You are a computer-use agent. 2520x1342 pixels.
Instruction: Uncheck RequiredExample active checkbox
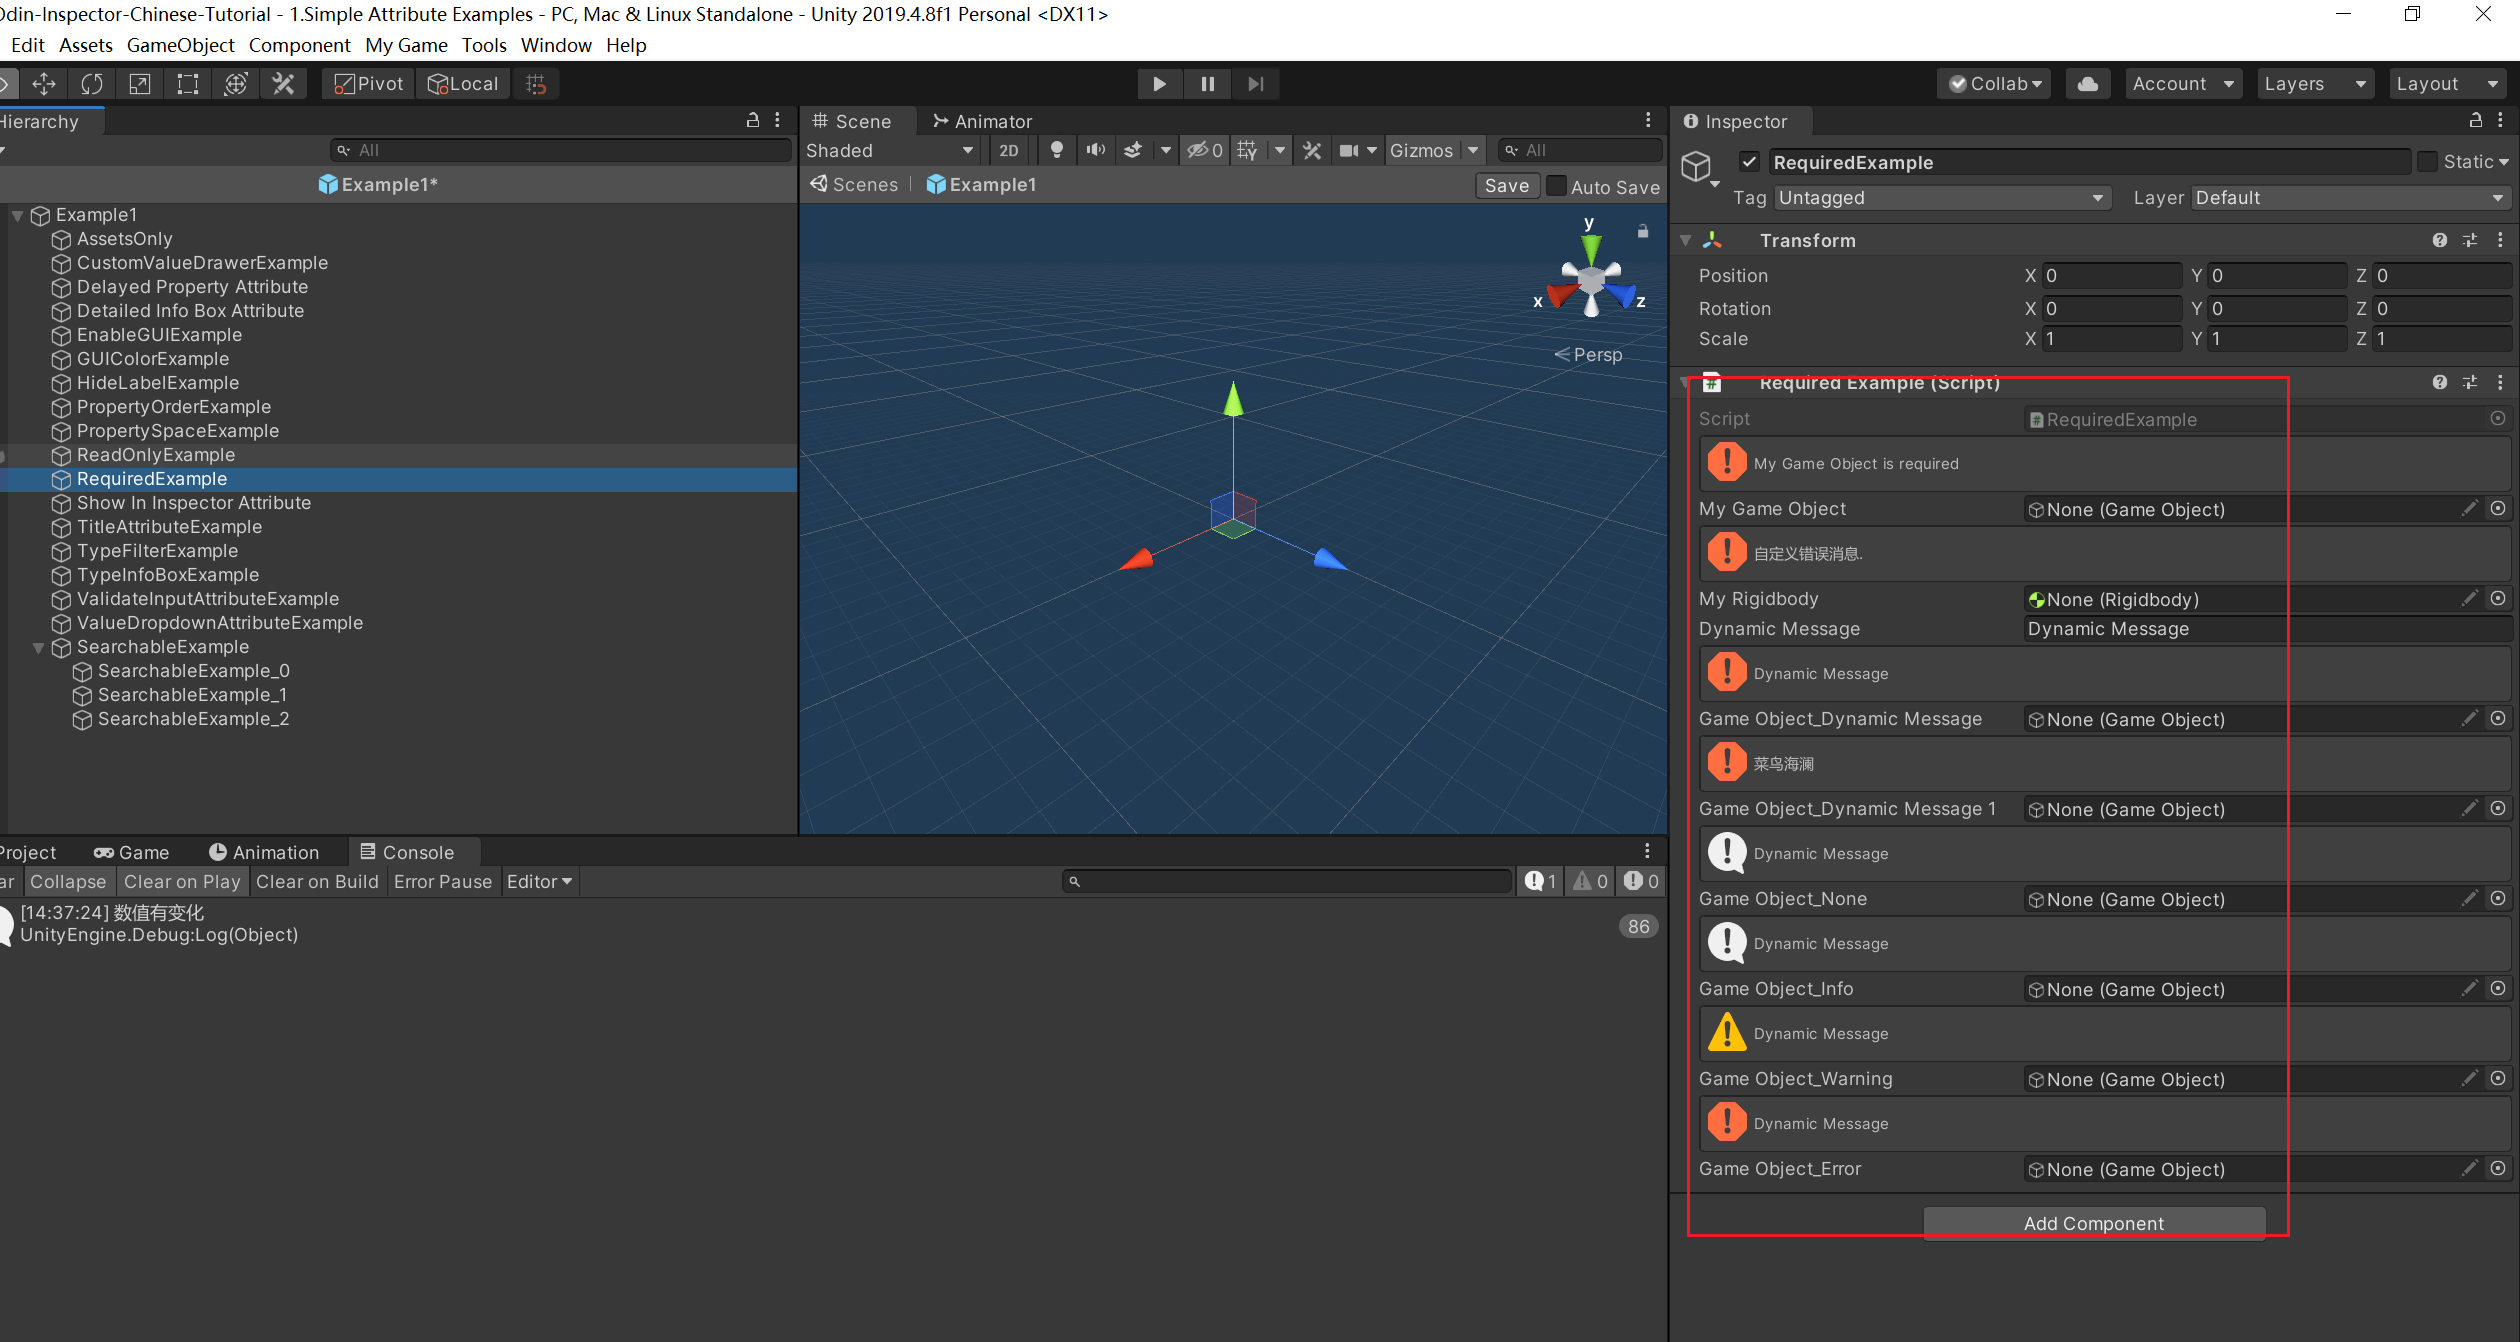click(x=1749, y=161)
